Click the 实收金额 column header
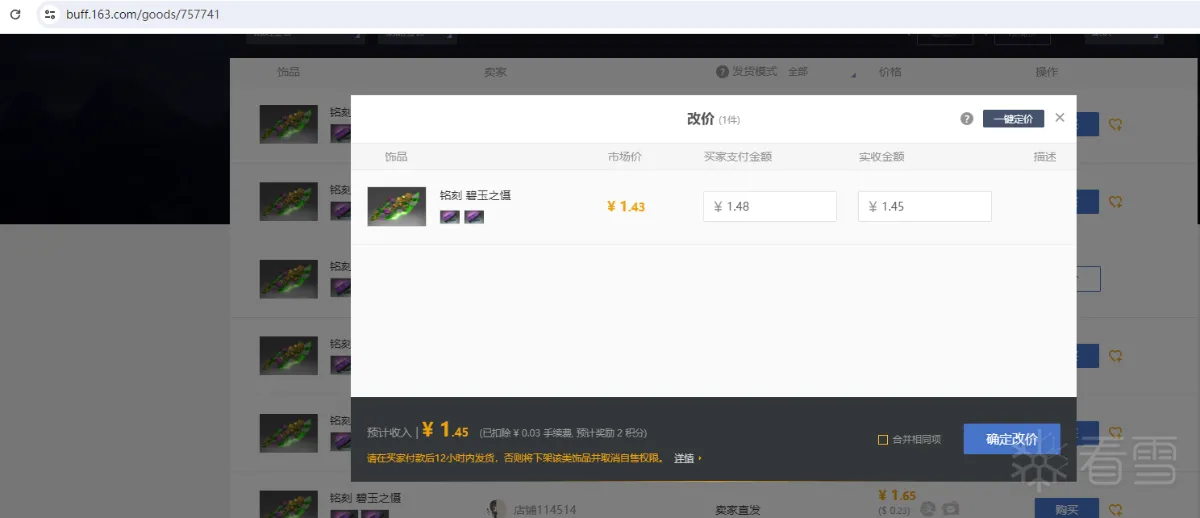Screen dimensions: 1200x518 [881, 157]
